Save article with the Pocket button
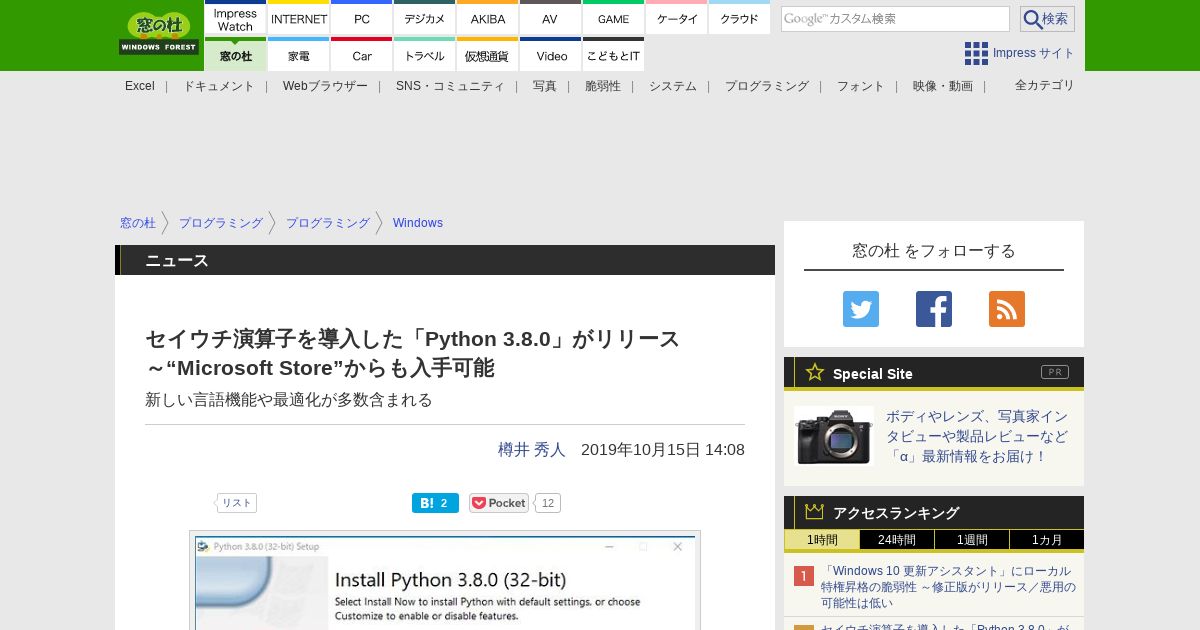 coord(499,503)
